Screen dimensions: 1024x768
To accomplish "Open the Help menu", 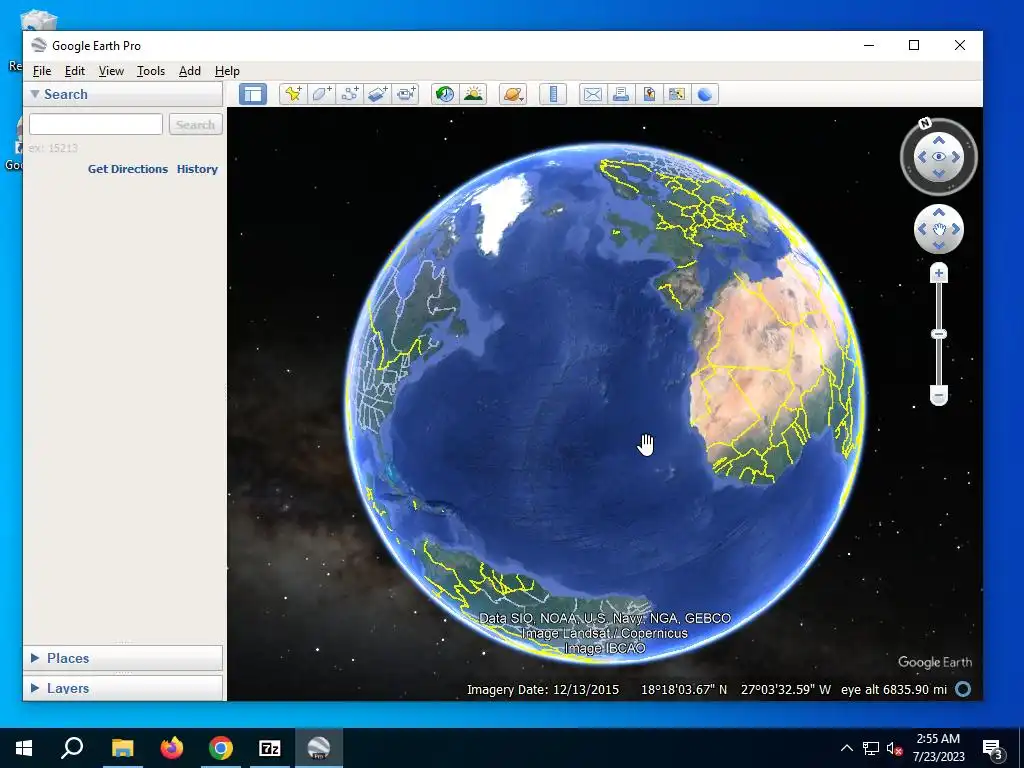I will click(x=227, y=71).
